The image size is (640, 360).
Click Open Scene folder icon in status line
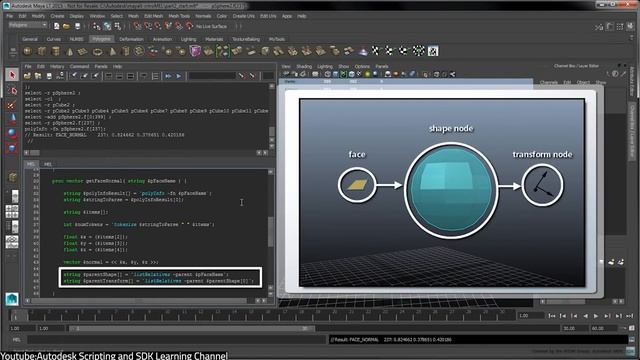pos(66,26)
